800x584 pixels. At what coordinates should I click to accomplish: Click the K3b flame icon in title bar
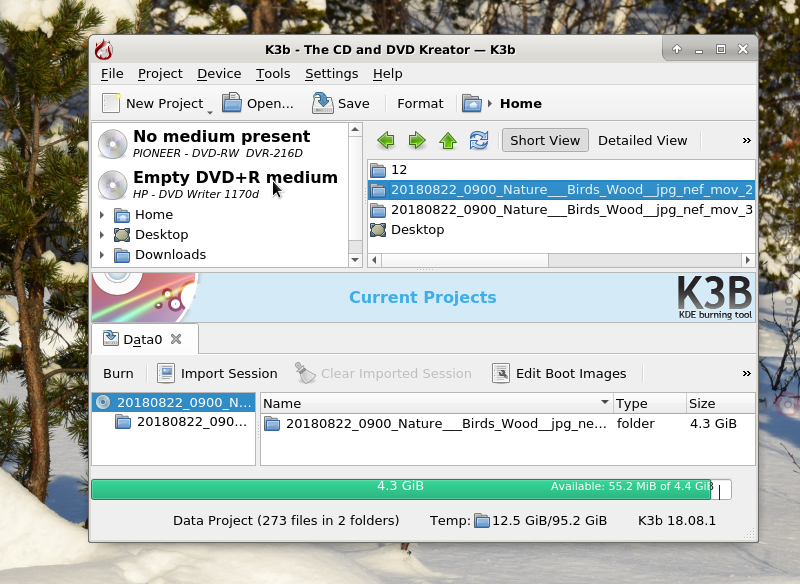[x=104, y=49]
